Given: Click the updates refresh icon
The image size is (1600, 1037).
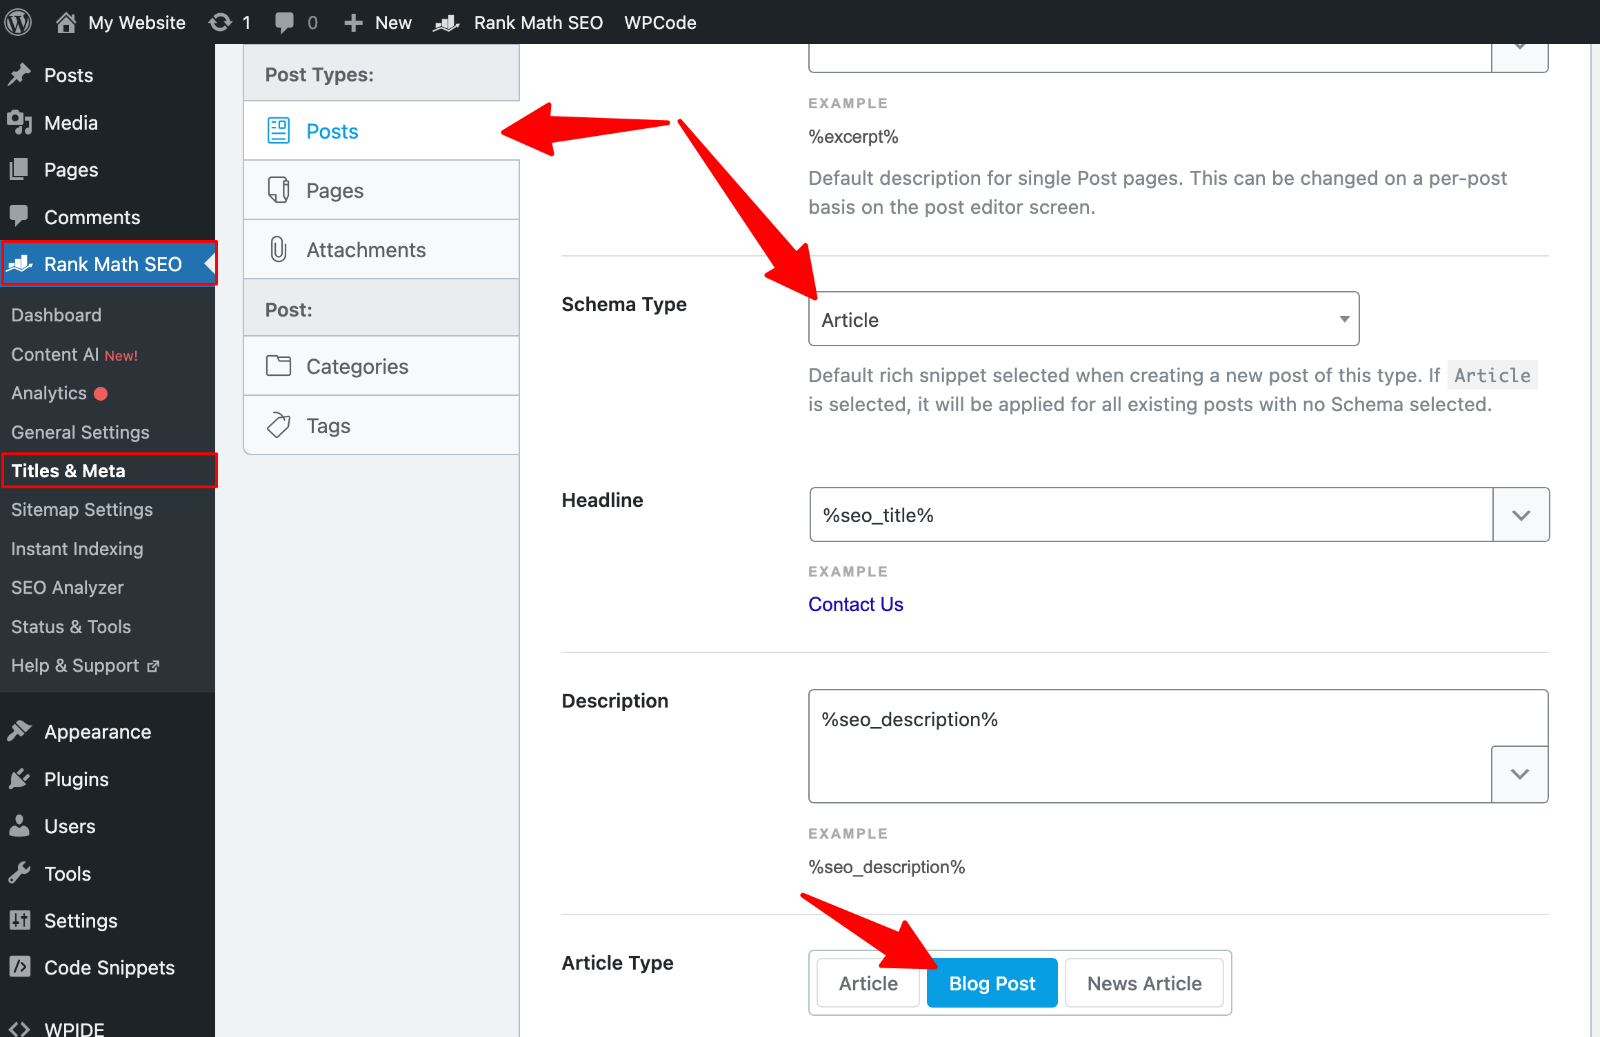Looking at the screenshot, I should click(x=220, y=22).
